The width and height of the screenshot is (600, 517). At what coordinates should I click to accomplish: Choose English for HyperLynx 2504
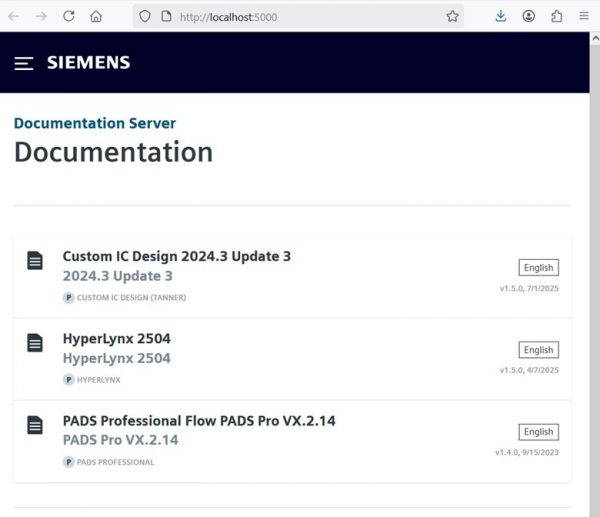(538, 350)
